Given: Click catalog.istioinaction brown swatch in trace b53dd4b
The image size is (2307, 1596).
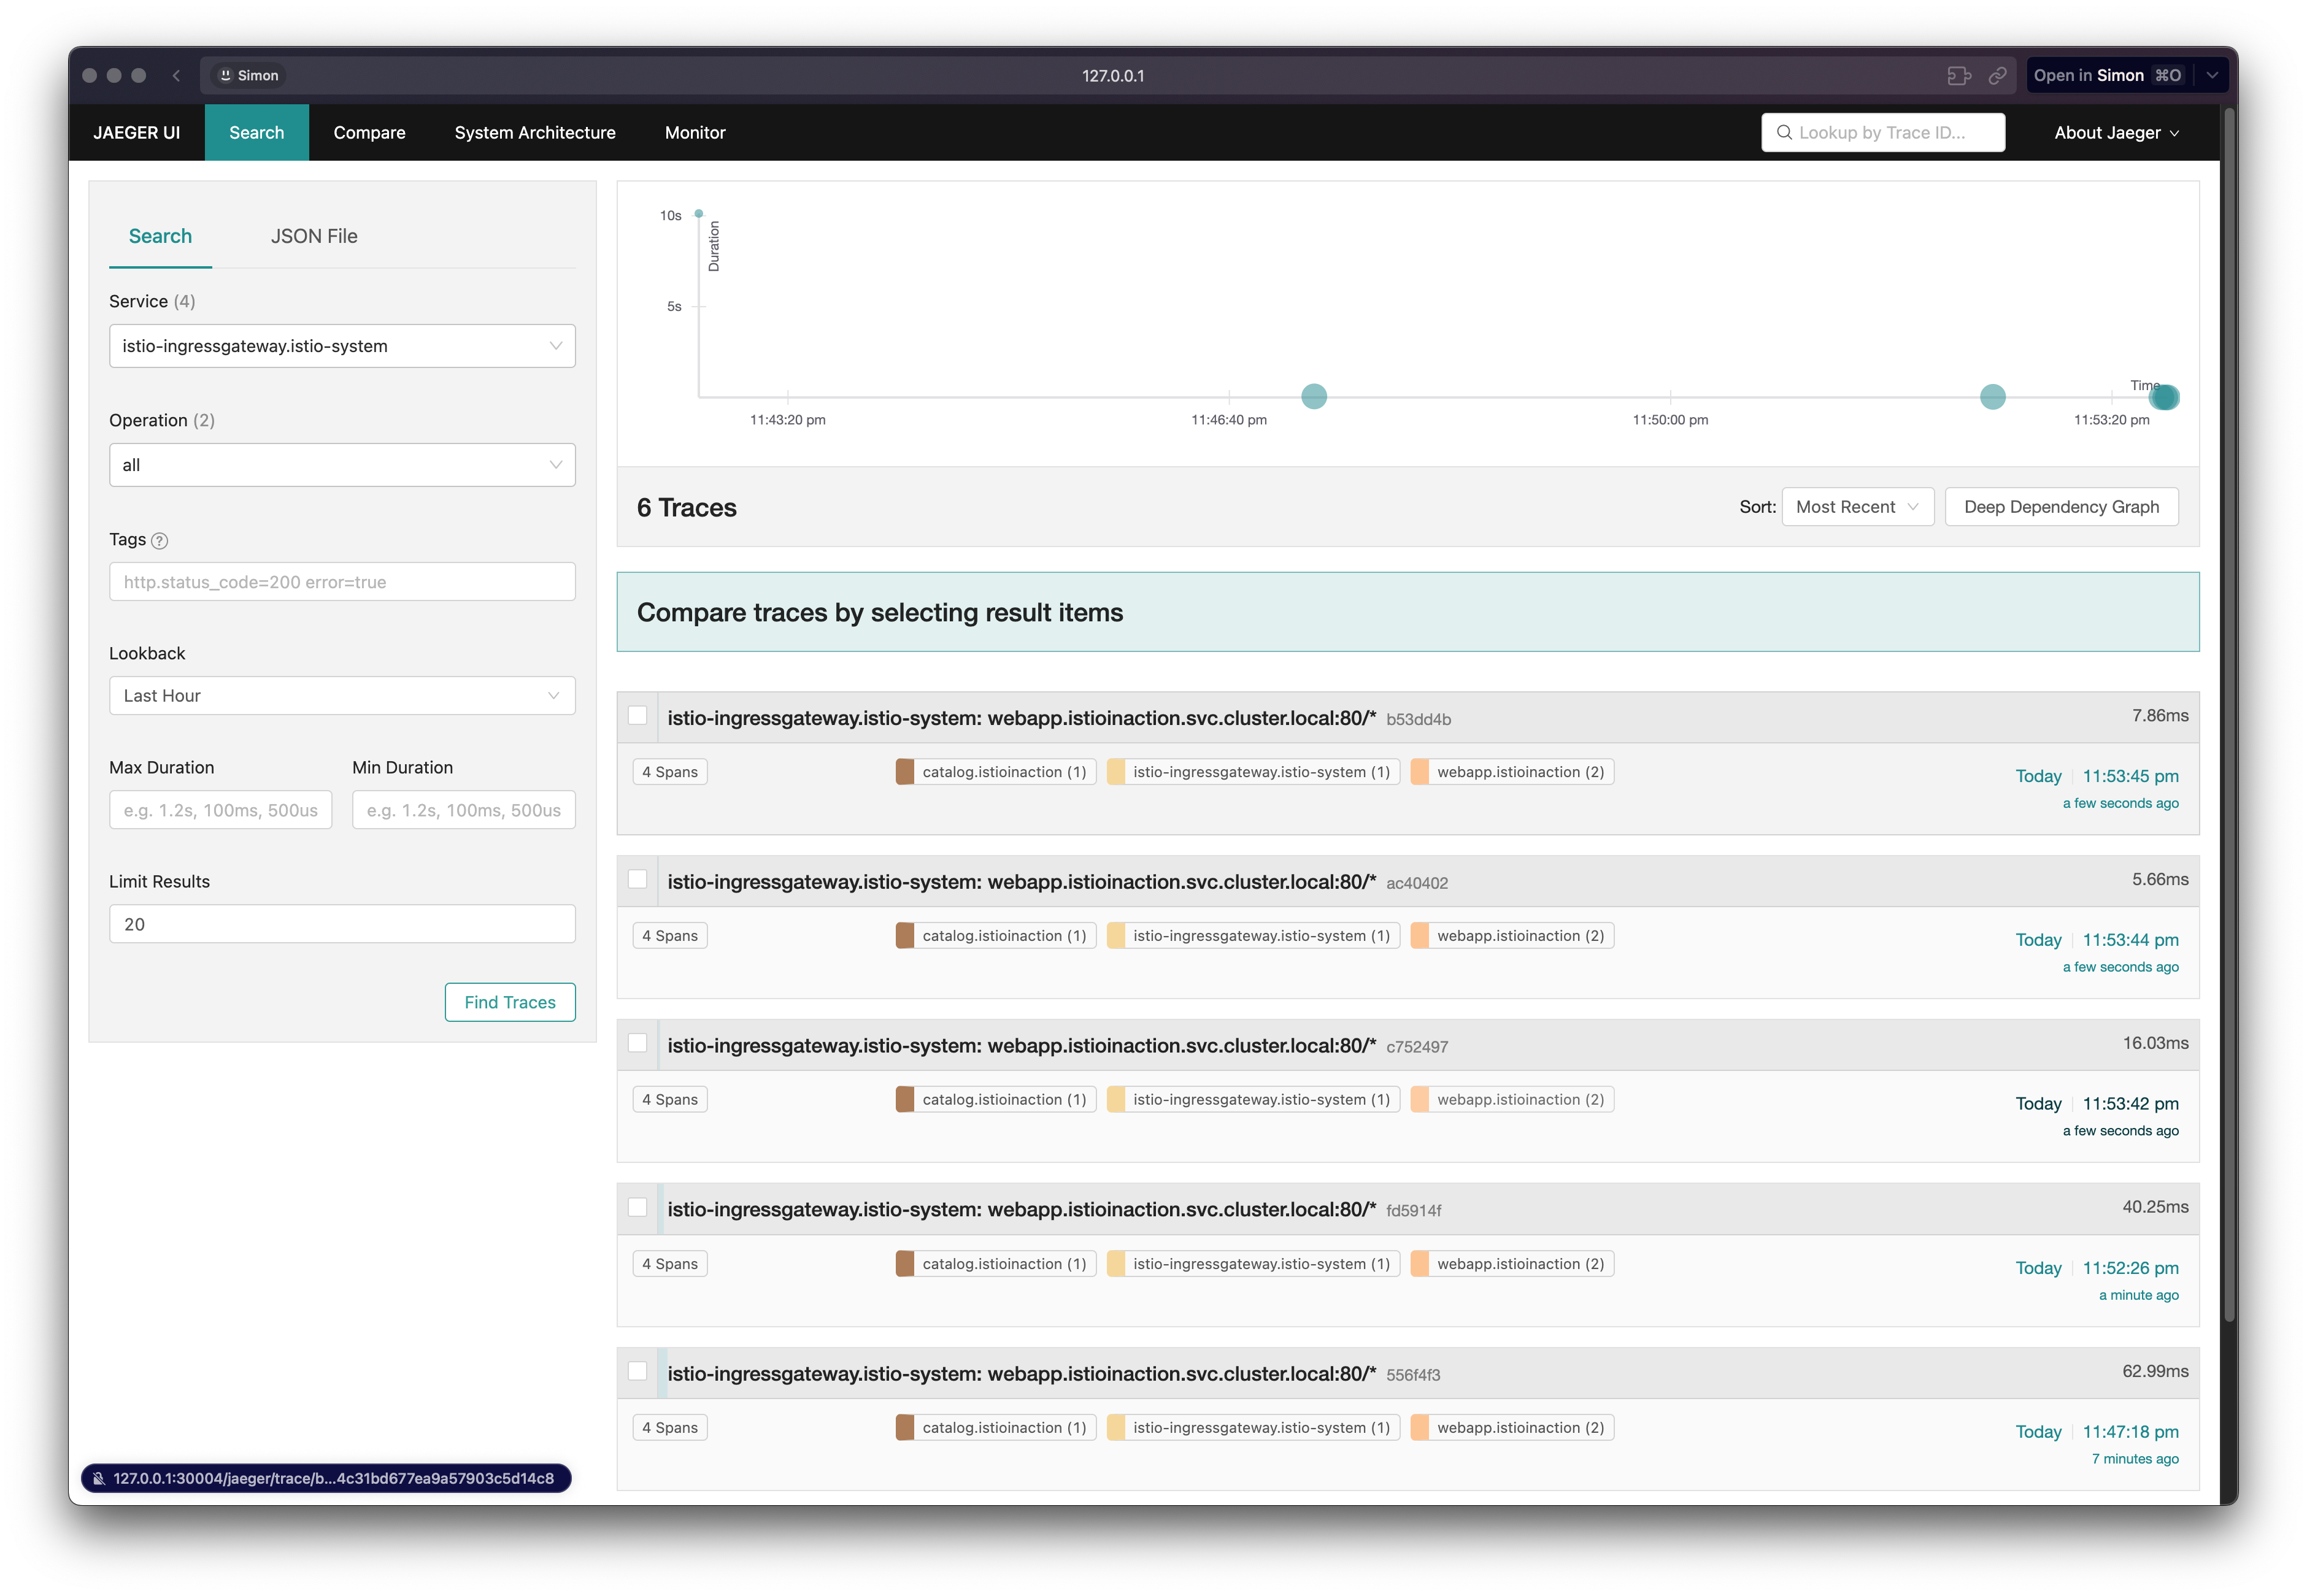Looking at the screenshot, I should (905, 772).
